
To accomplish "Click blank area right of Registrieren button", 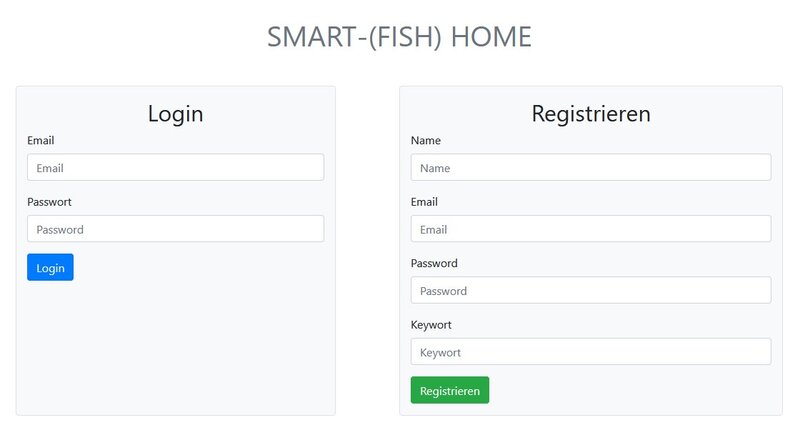I will point(630,390).
